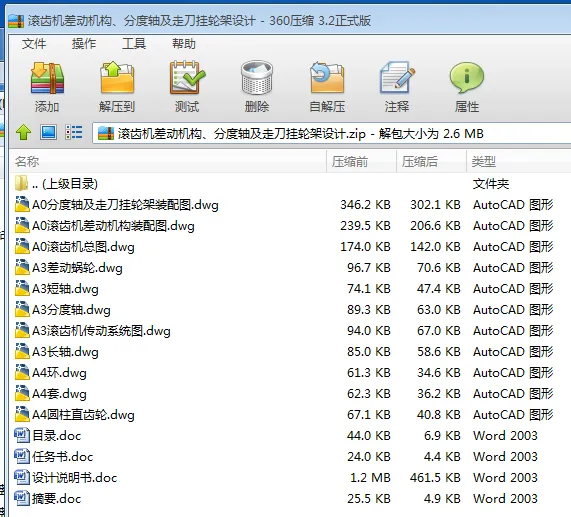The height and width of the screenshot is (517, 571).
Task: Click the 1.2 MB original size value
Action: click(370, 477)
